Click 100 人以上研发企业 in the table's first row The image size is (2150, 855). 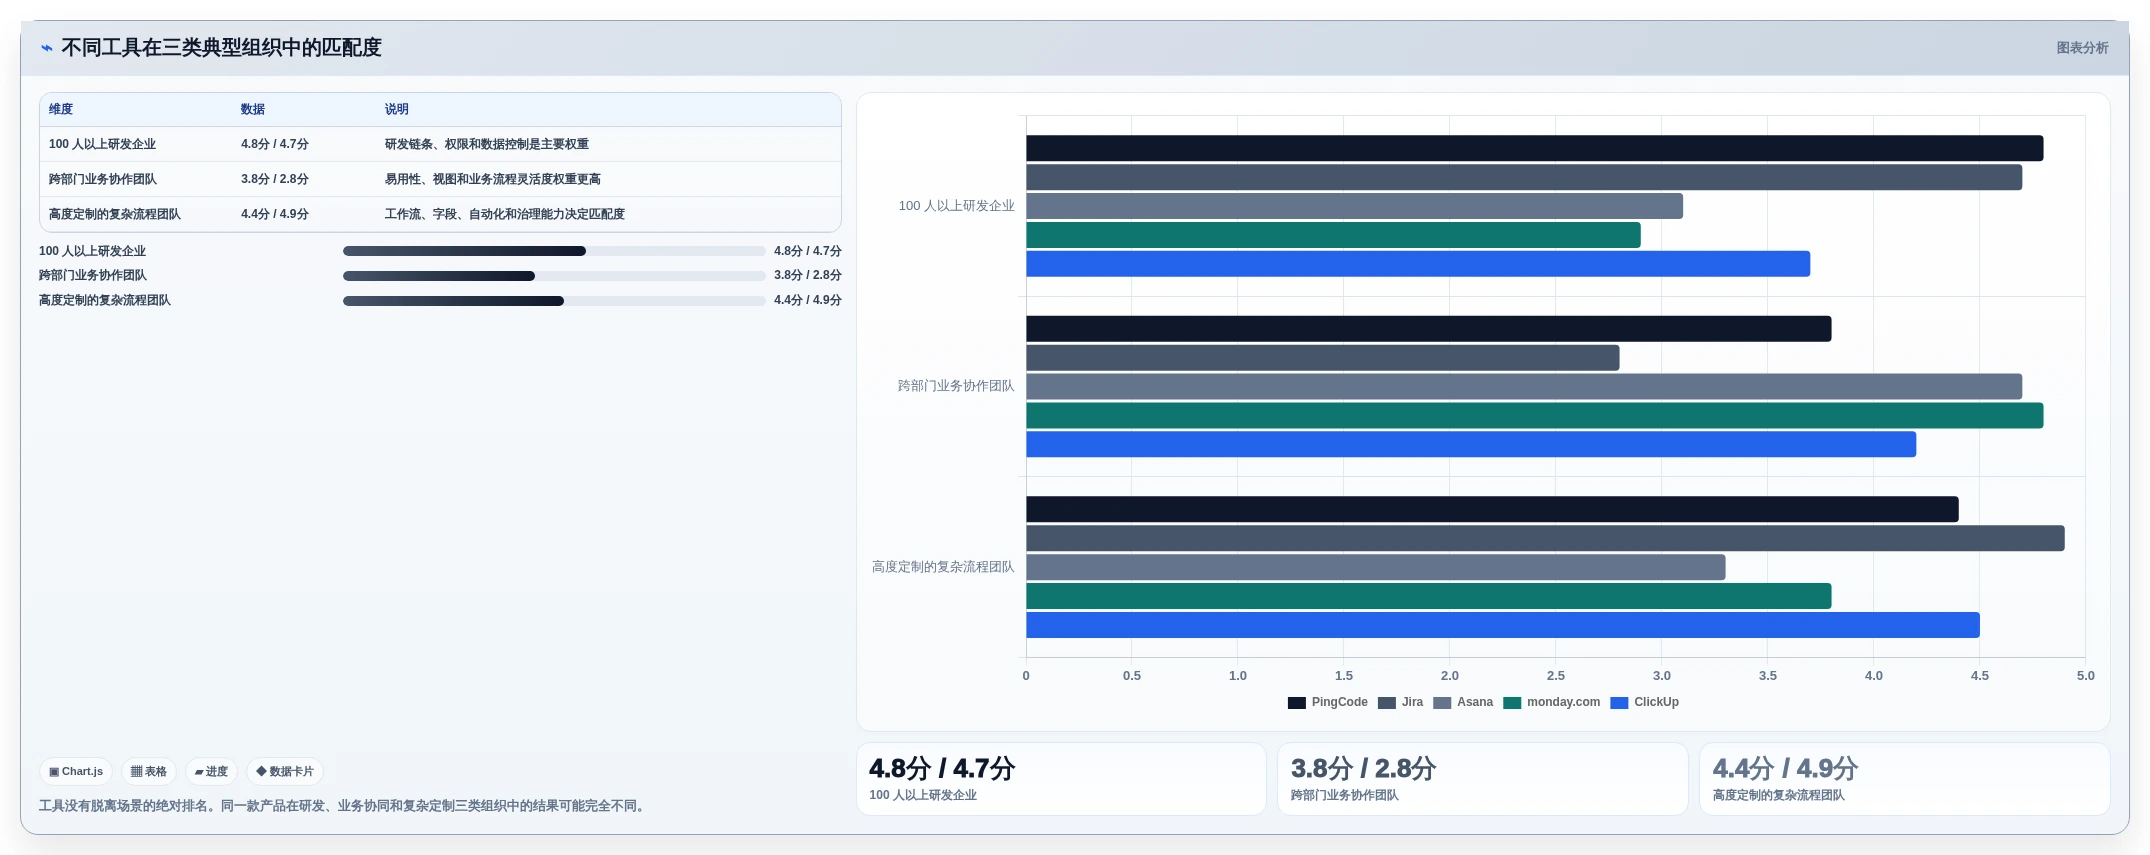click(102, 144)
